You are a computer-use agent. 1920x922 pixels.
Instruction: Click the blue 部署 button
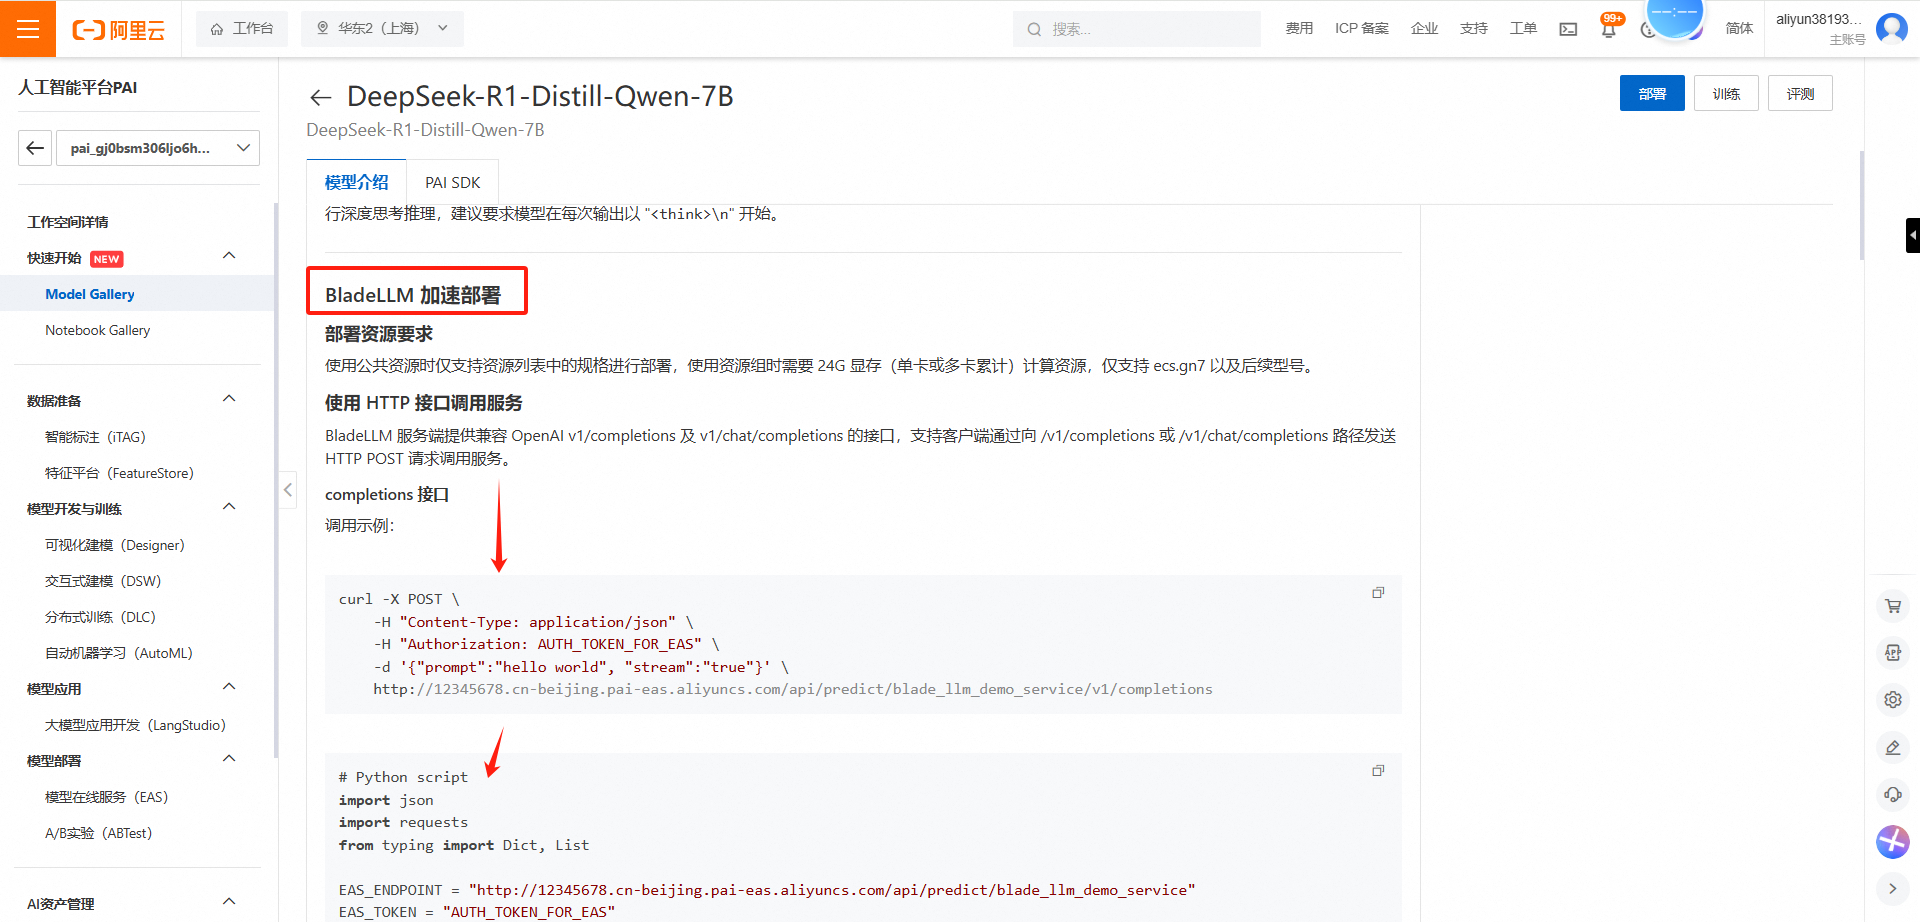coord(1652,93)
